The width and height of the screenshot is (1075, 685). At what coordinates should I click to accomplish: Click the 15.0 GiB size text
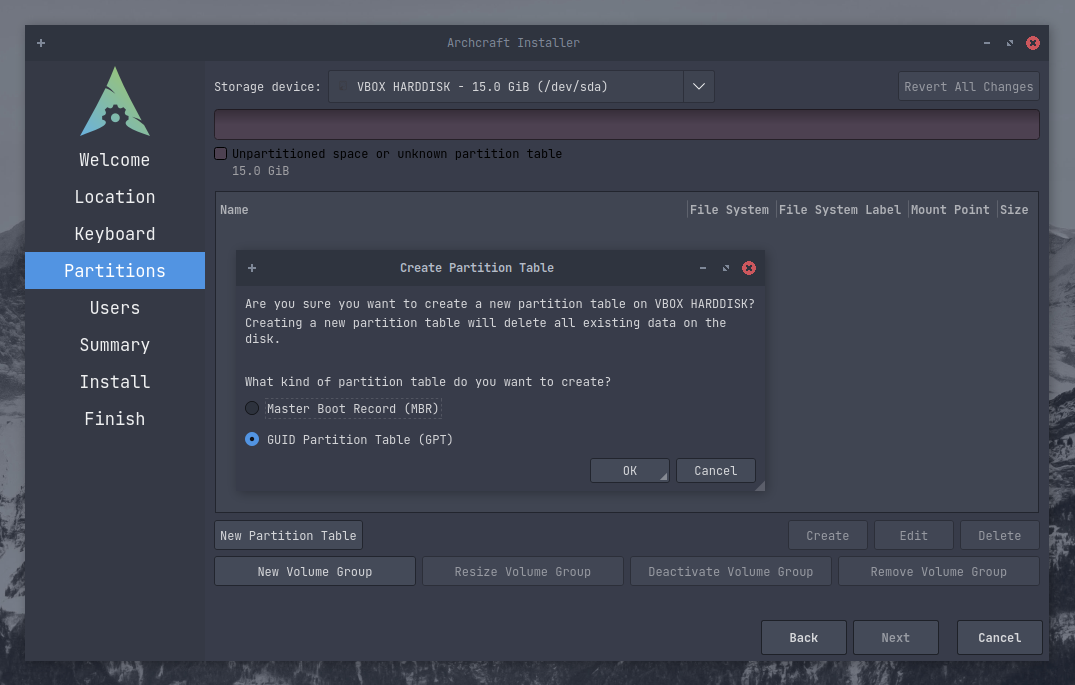[261, 171]
